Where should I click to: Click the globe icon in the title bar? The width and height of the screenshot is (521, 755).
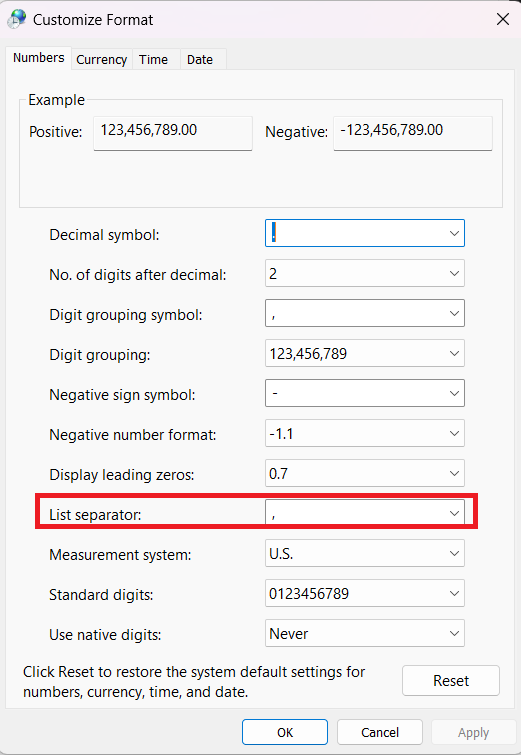tap(17, 19)
